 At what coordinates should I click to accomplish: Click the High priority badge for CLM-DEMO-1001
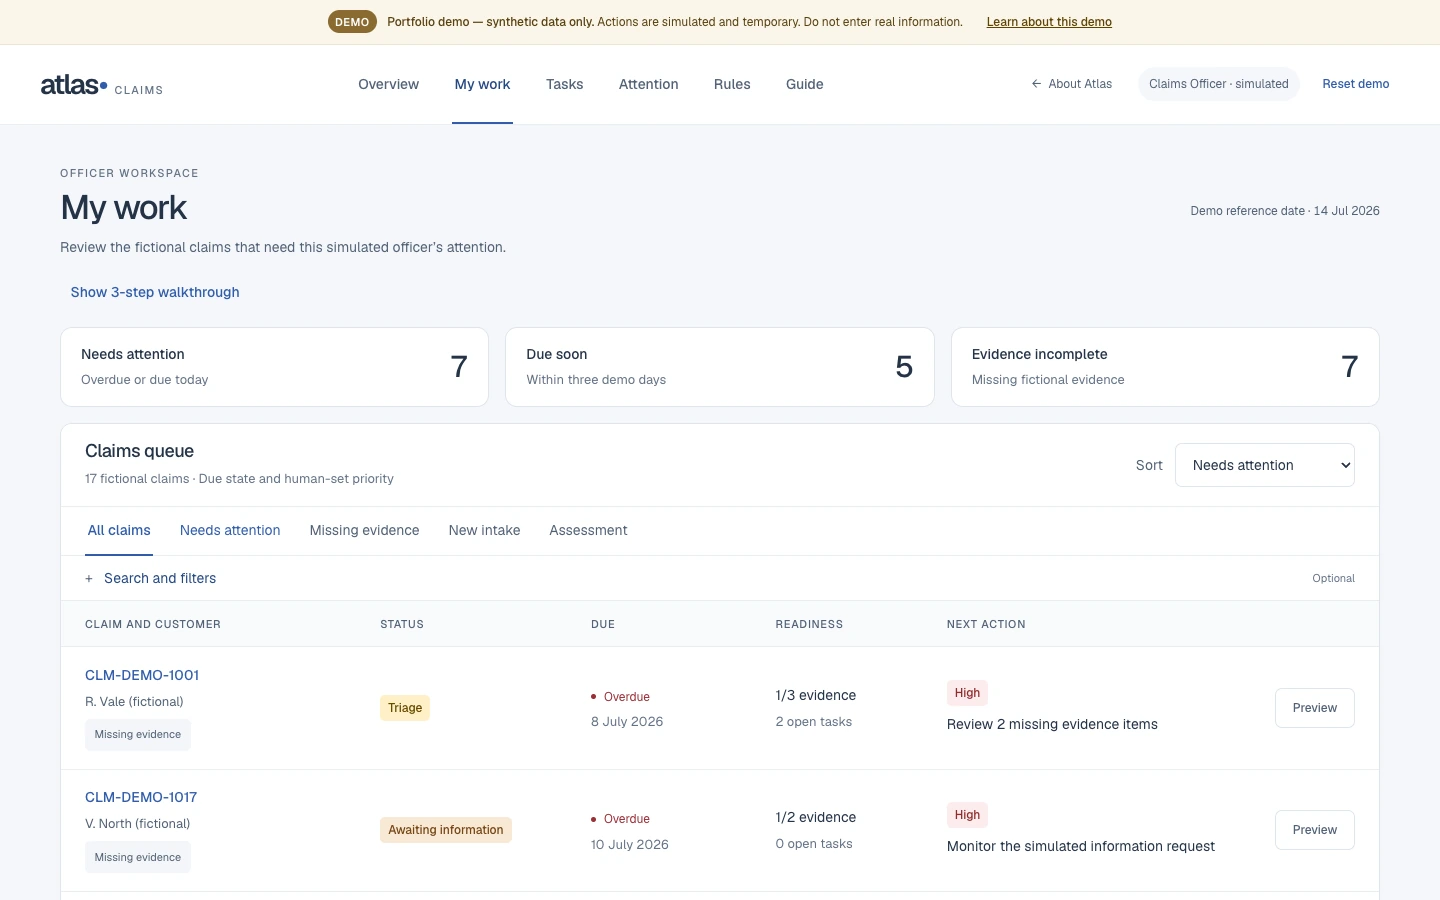[x=967, y=693]
